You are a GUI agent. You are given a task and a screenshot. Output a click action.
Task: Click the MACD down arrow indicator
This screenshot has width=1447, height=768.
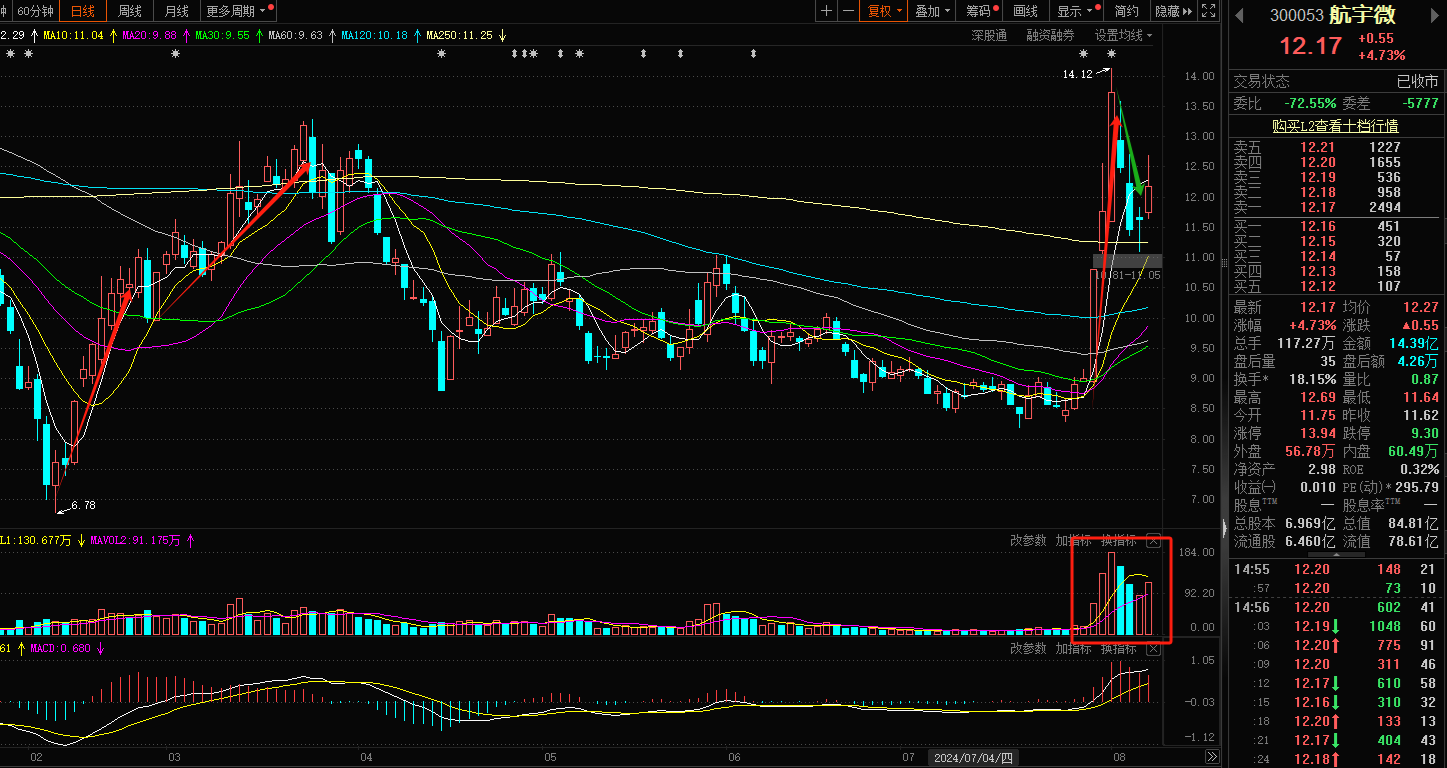click(100, 649)
